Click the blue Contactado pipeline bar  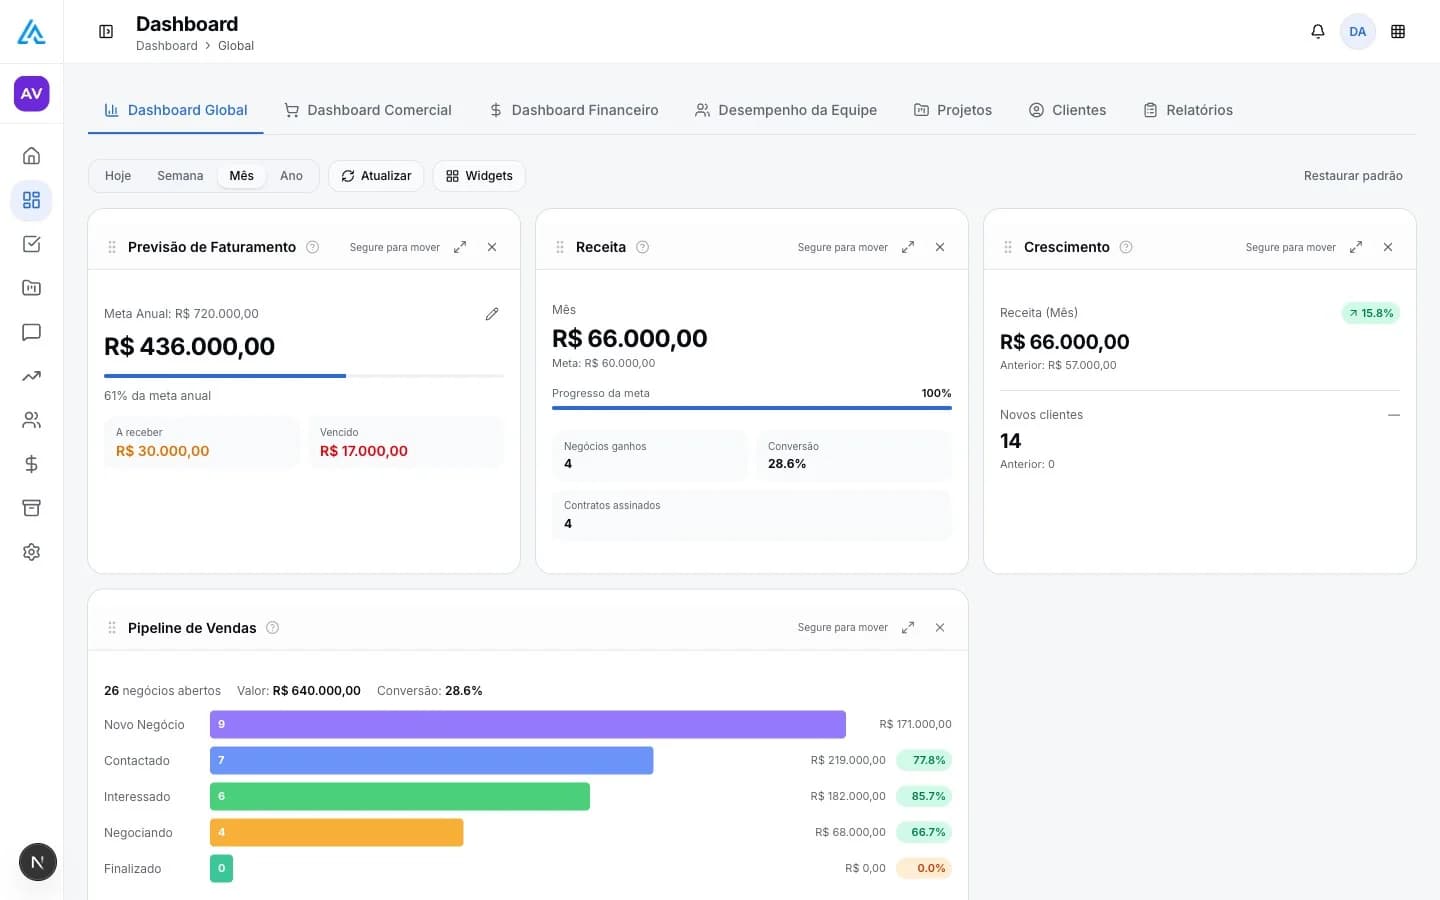432,760
